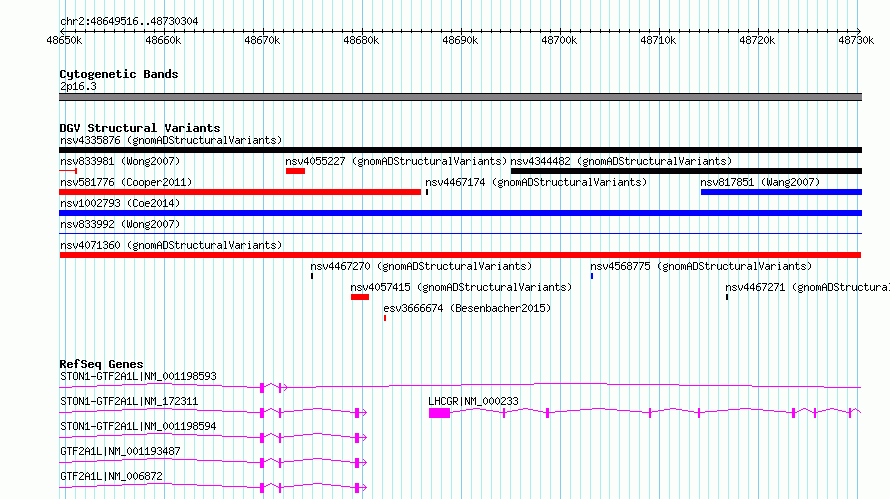Click the small blue nsv4568775 marker
Image resolution: width=890 pixels, height=499 pixels.
point(591,276)
